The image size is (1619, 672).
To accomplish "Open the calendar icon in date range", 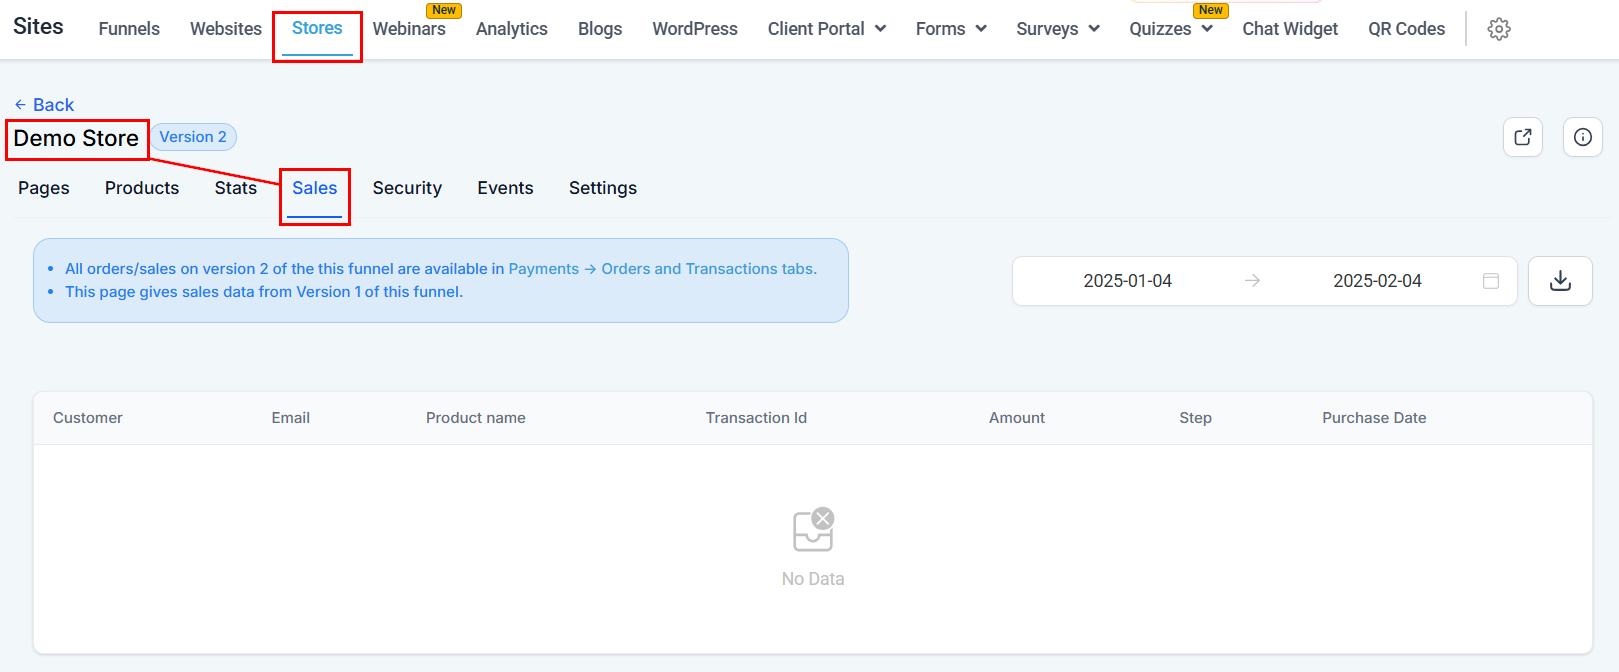I will (x=1490, y=281).
